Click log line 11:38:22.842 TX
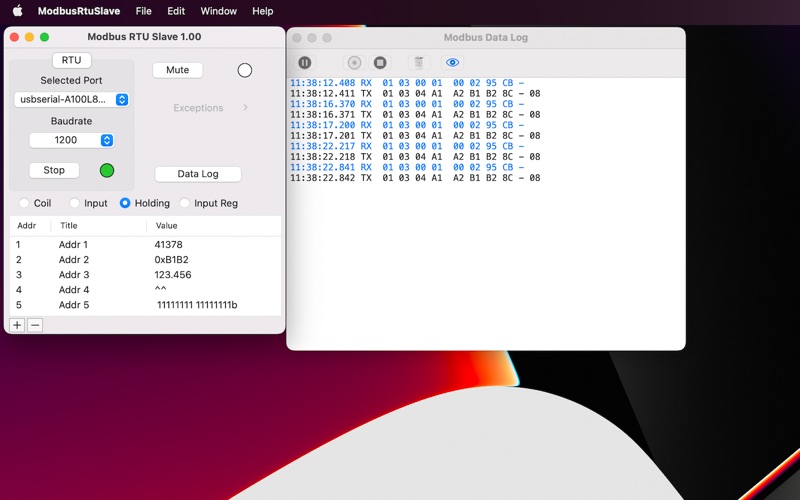Screen dimensions: 800x500 (x=415, y=178)
